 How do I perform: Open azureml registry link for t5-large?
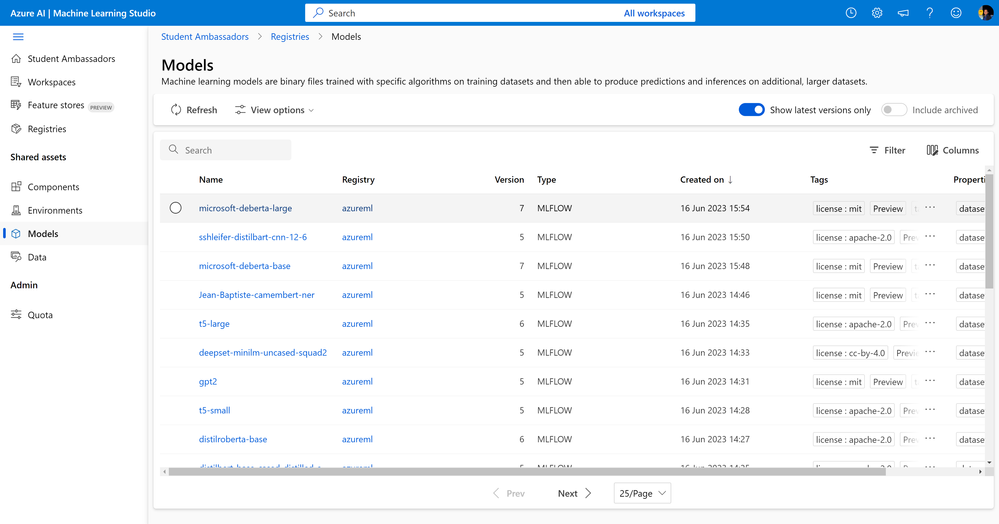(357, 323)
